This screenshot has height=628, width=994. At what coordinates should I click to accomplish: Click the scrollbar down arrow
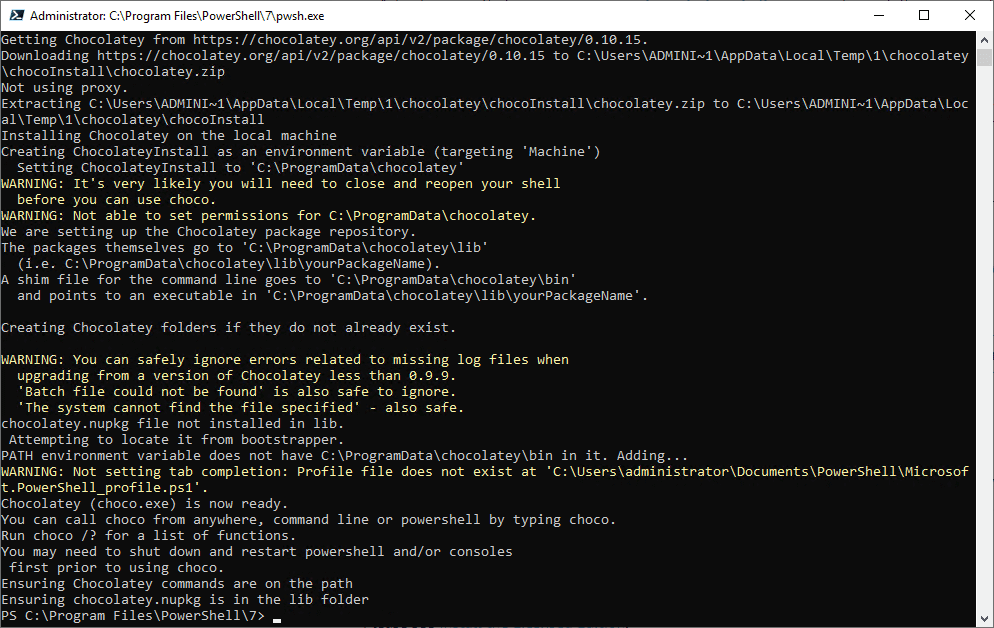coord(984,618)
